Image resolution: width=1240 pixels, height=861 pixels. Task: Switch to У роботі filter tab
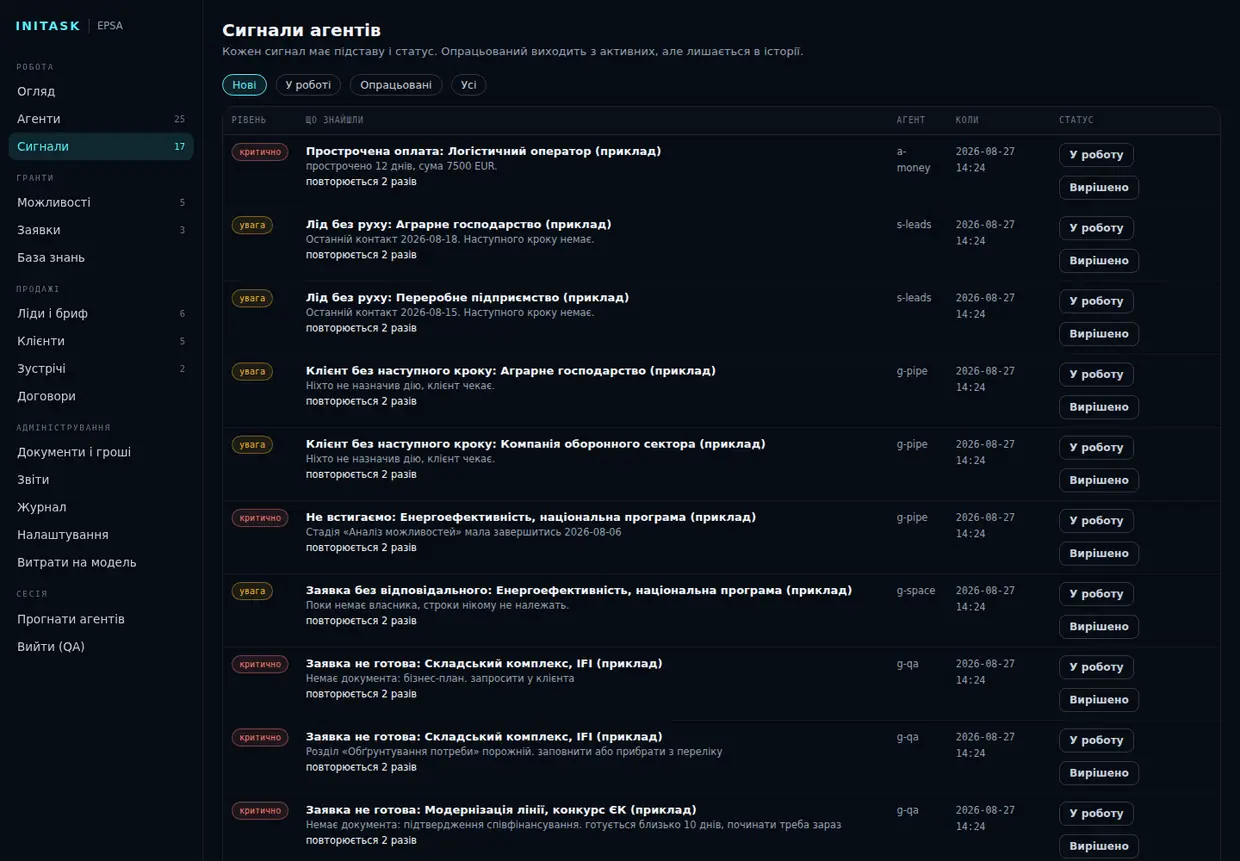(x=309, y=85)
